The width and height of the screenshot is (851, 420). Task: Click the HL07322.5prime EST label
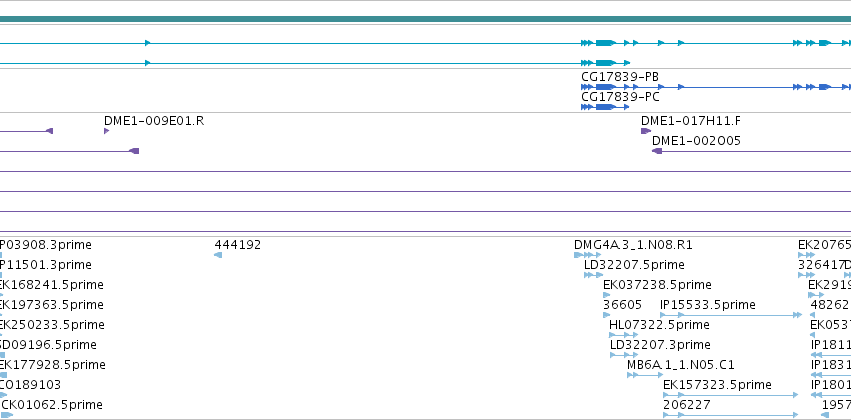(x=659, y=324)
